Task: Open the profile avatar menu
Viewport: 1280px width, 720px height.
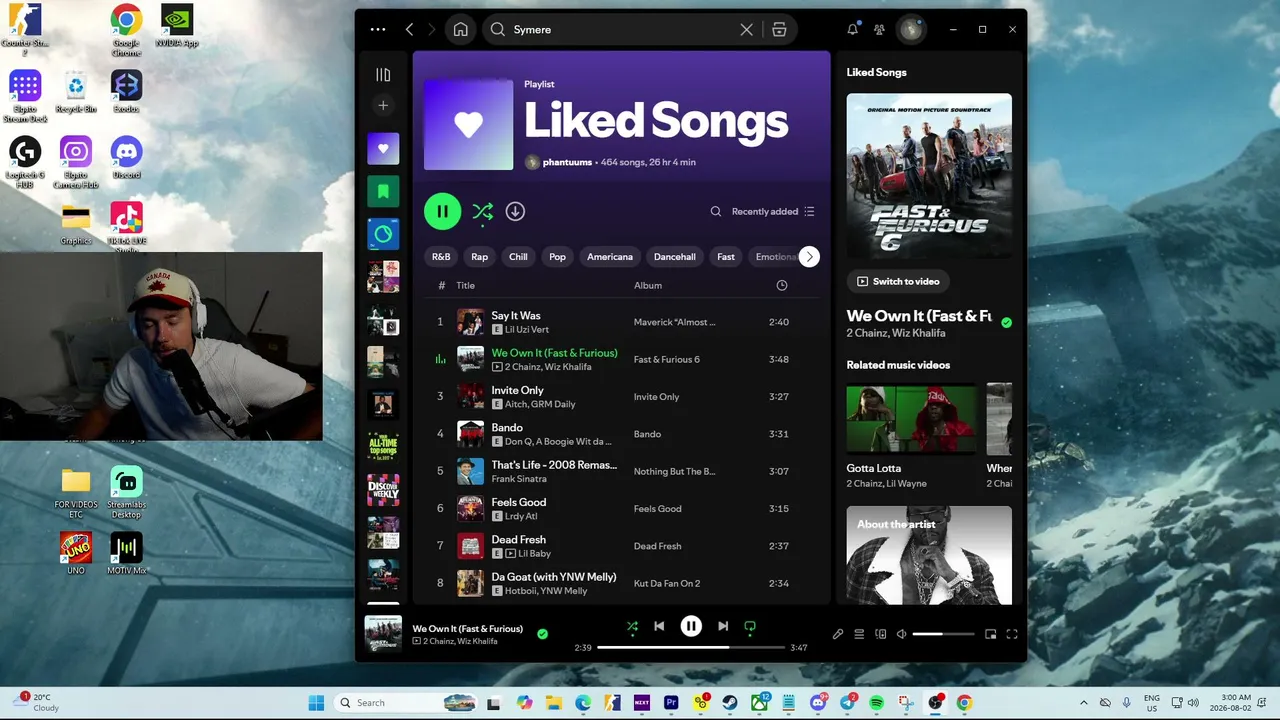Action: click(910, 30)
